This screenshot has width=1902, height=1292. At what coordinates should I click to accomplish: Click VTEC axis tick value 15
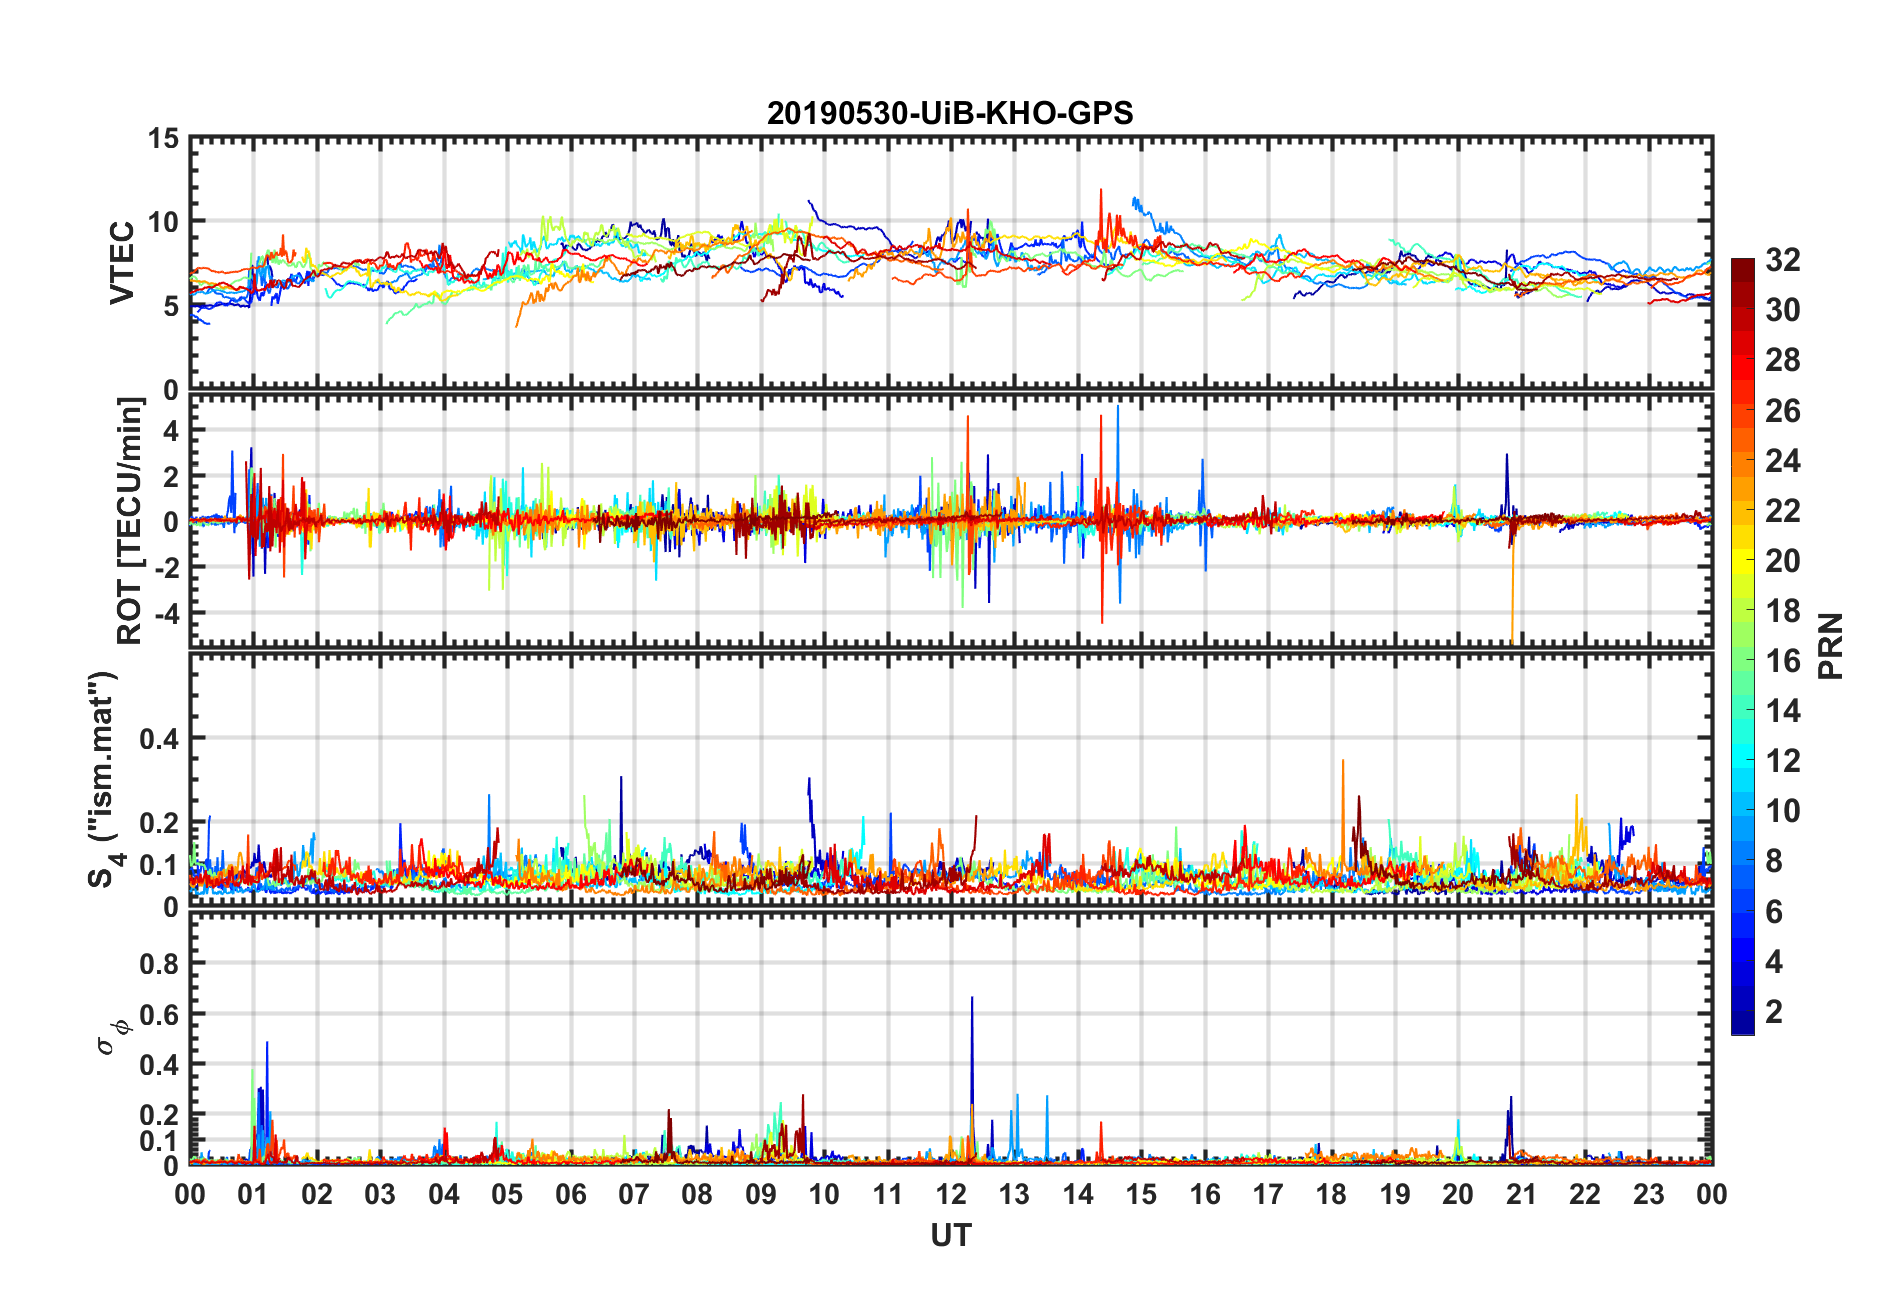tap(164, 139)
